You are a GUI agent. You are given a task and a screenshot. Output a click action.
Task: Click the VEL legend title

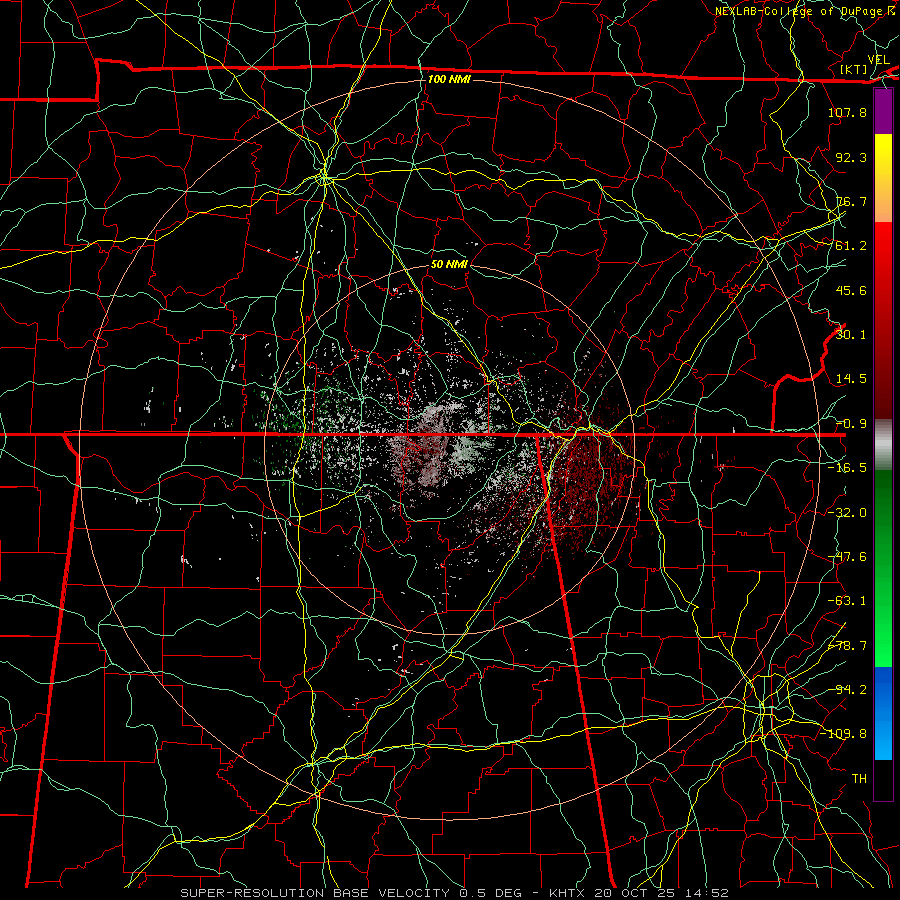(878, 60)
